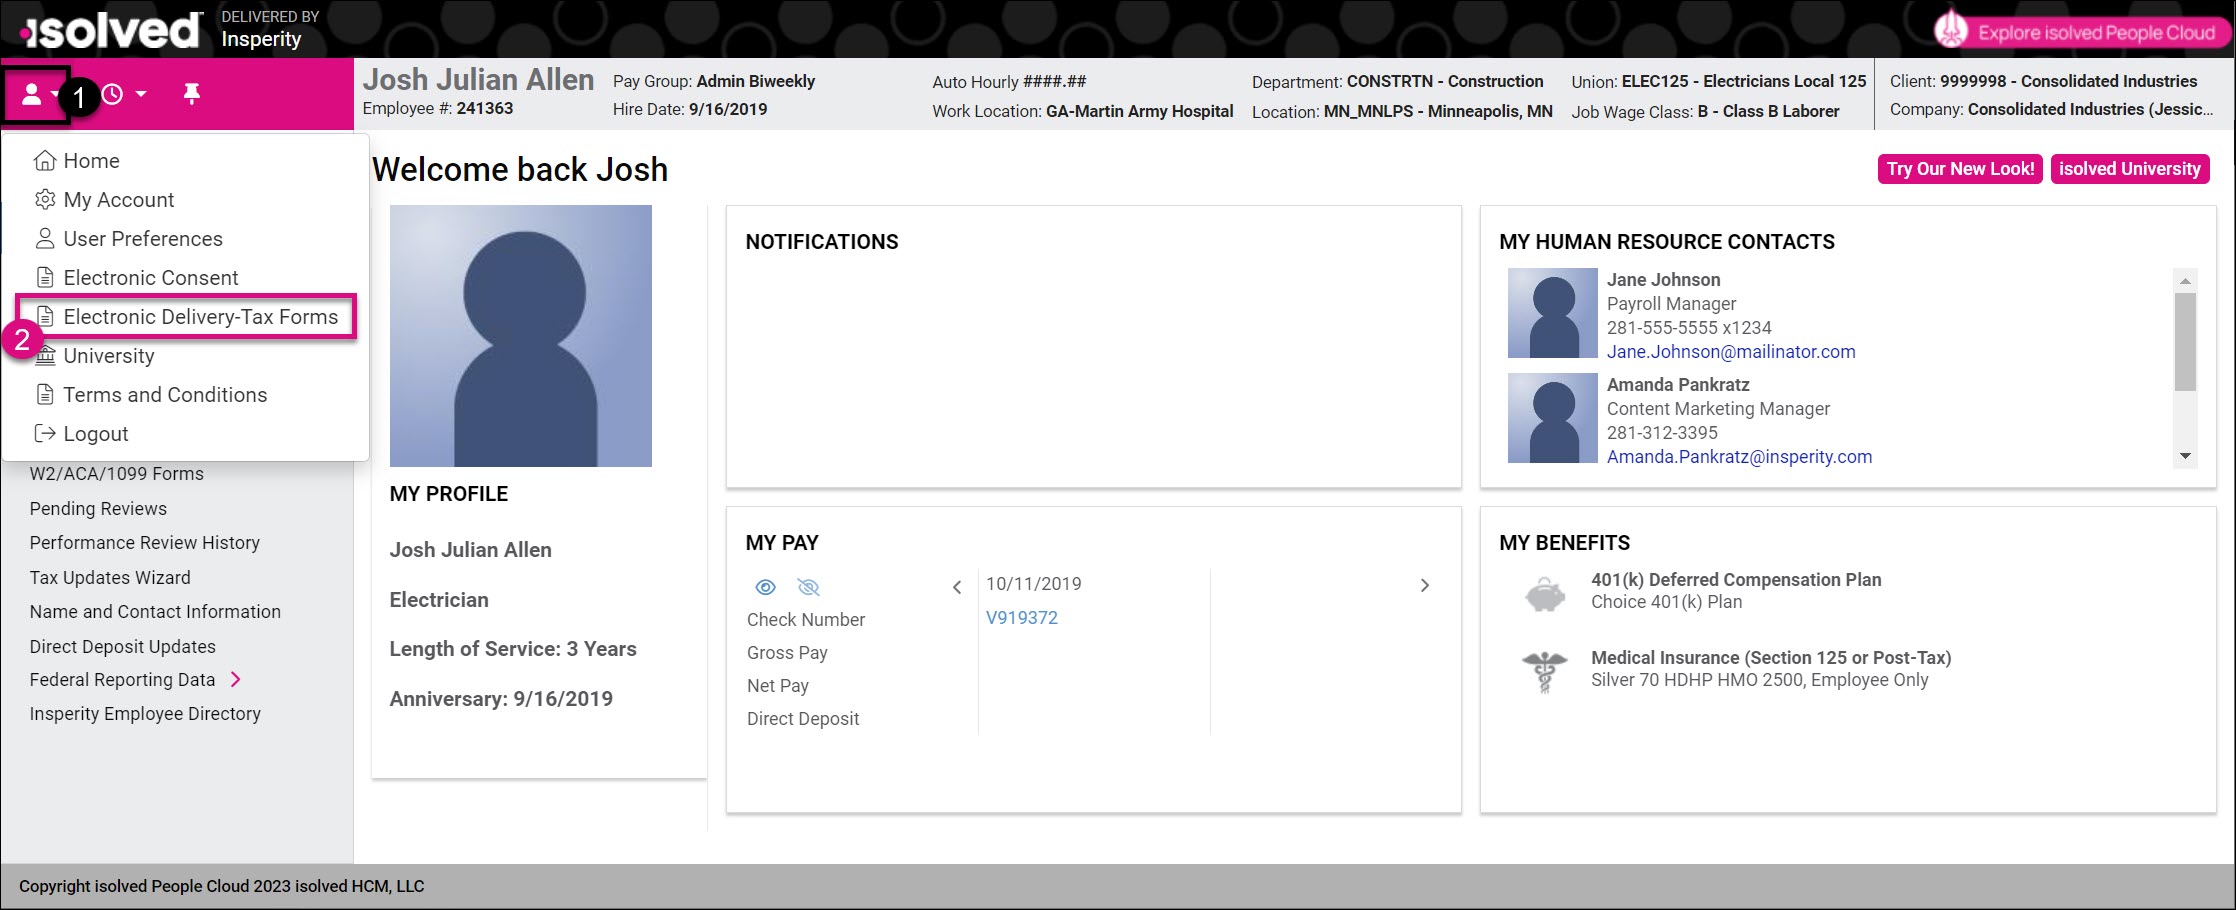The image size is (2236, 910).
Task: Click the isolved logo
Action: click(x=112, y=31)
